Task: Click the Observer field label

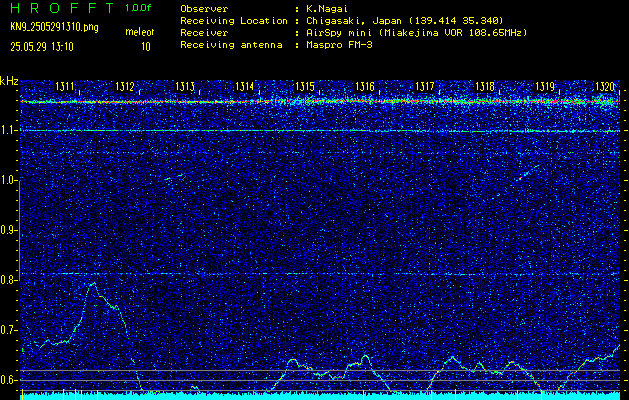Action: point(204,8)
